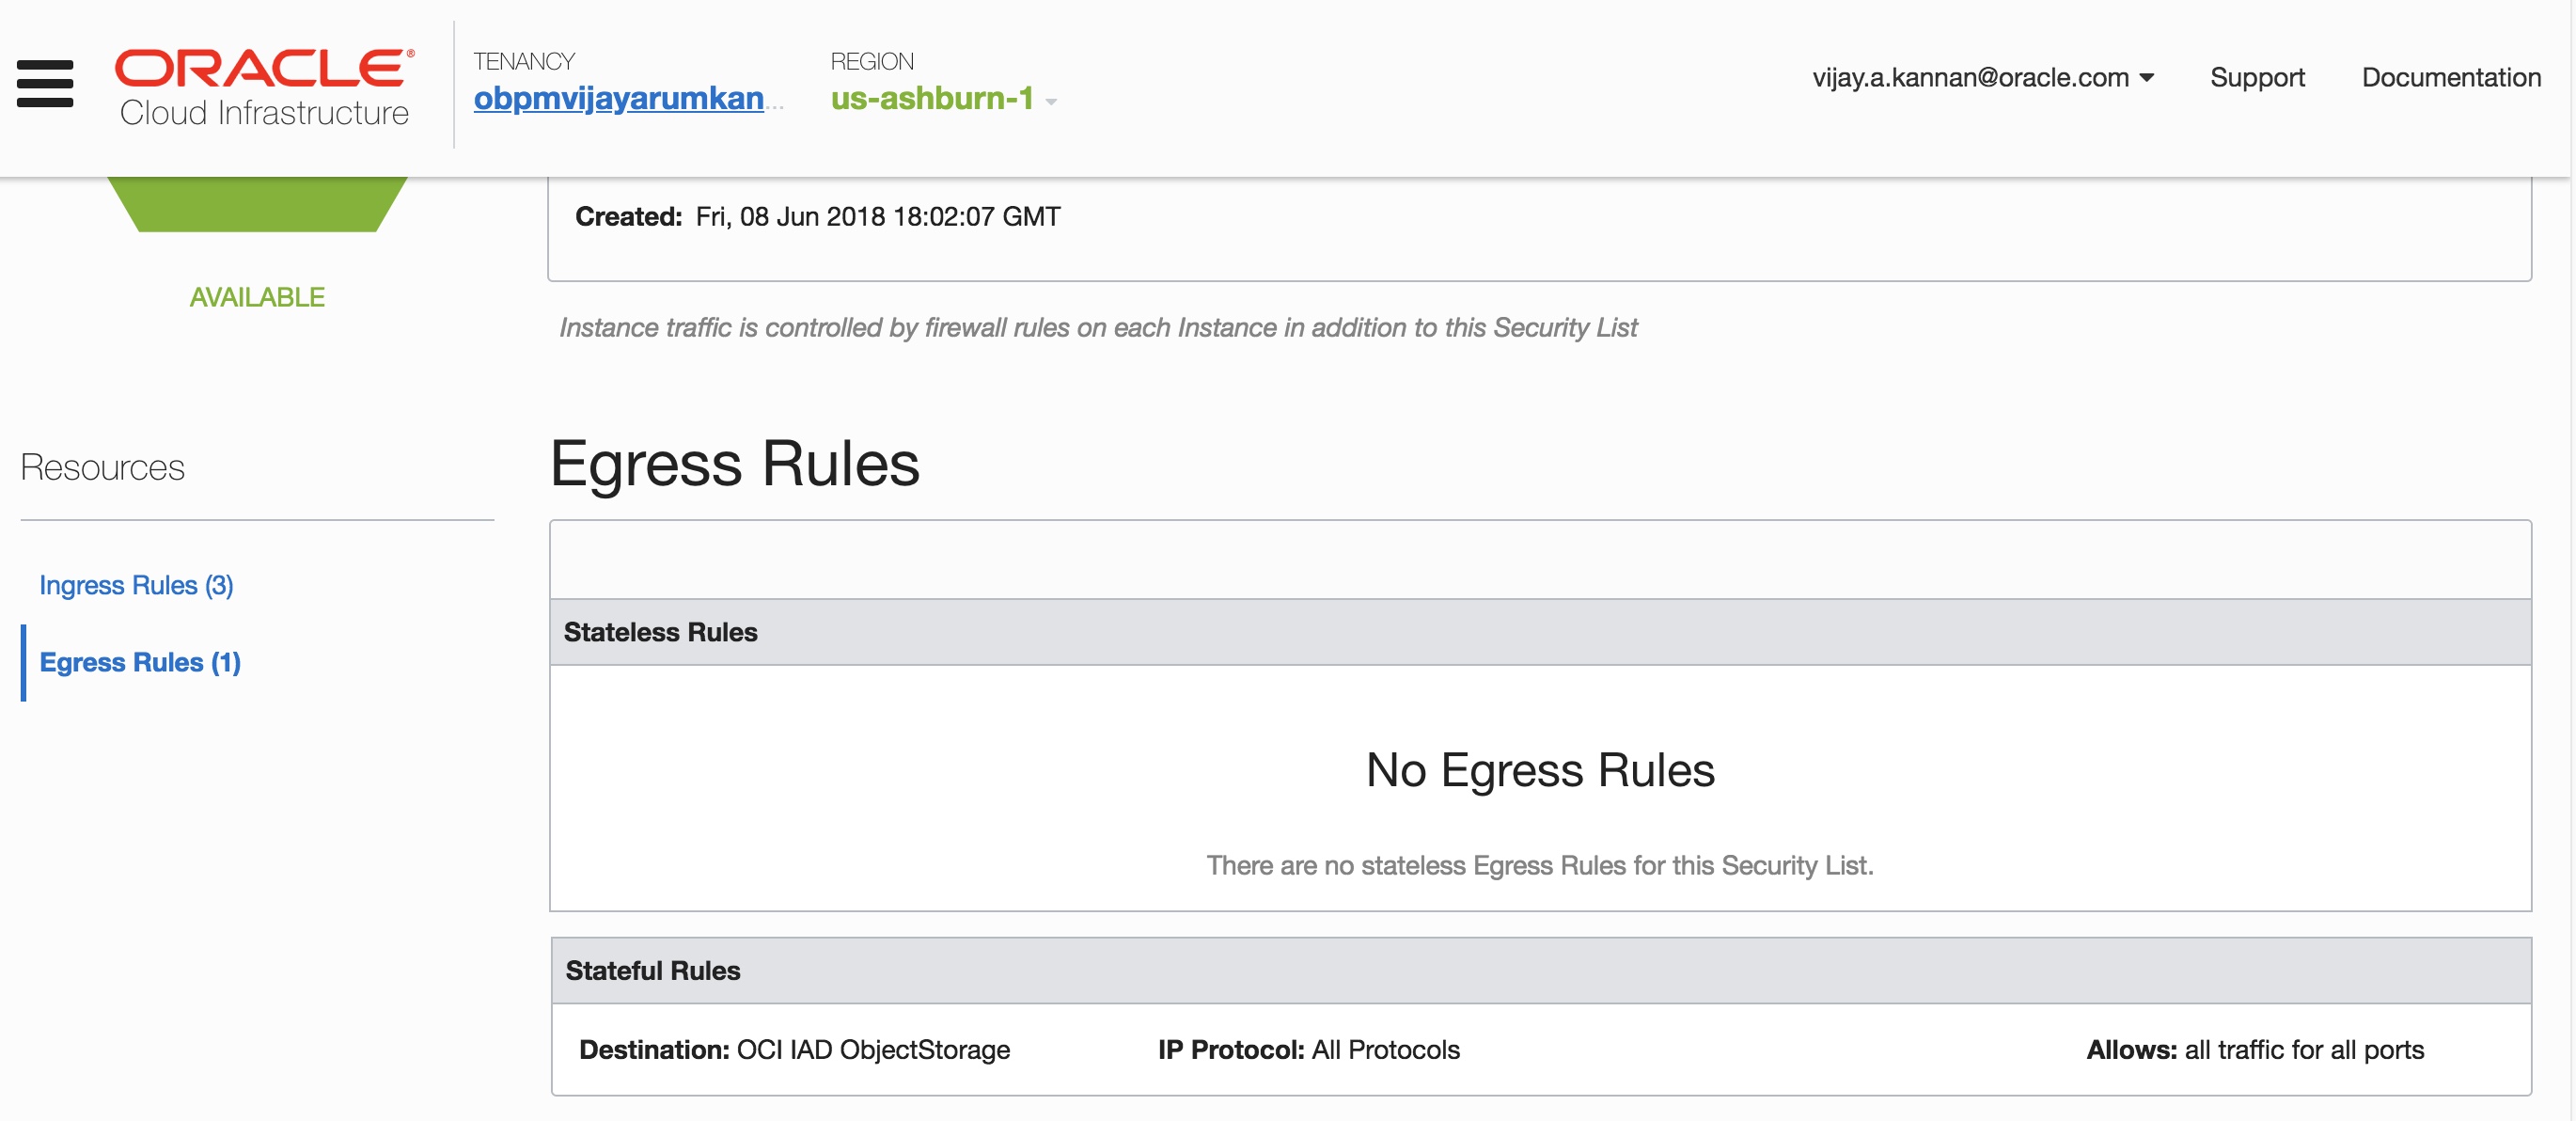The width and height of the screenshot is (2576, 1121).
Task: Click the Egress Rules page heading
Action: [x=734, y=463]
